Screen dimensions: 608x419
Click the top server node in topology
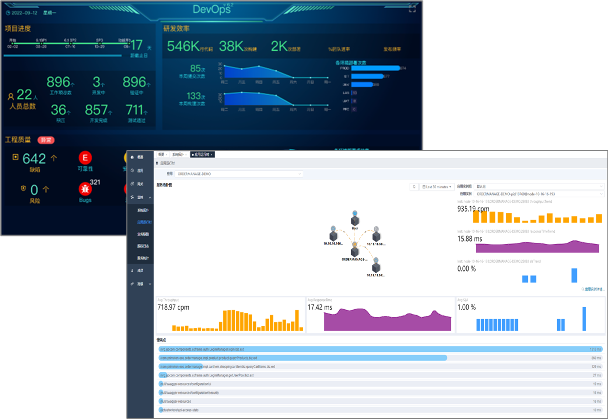coord(354,217)
